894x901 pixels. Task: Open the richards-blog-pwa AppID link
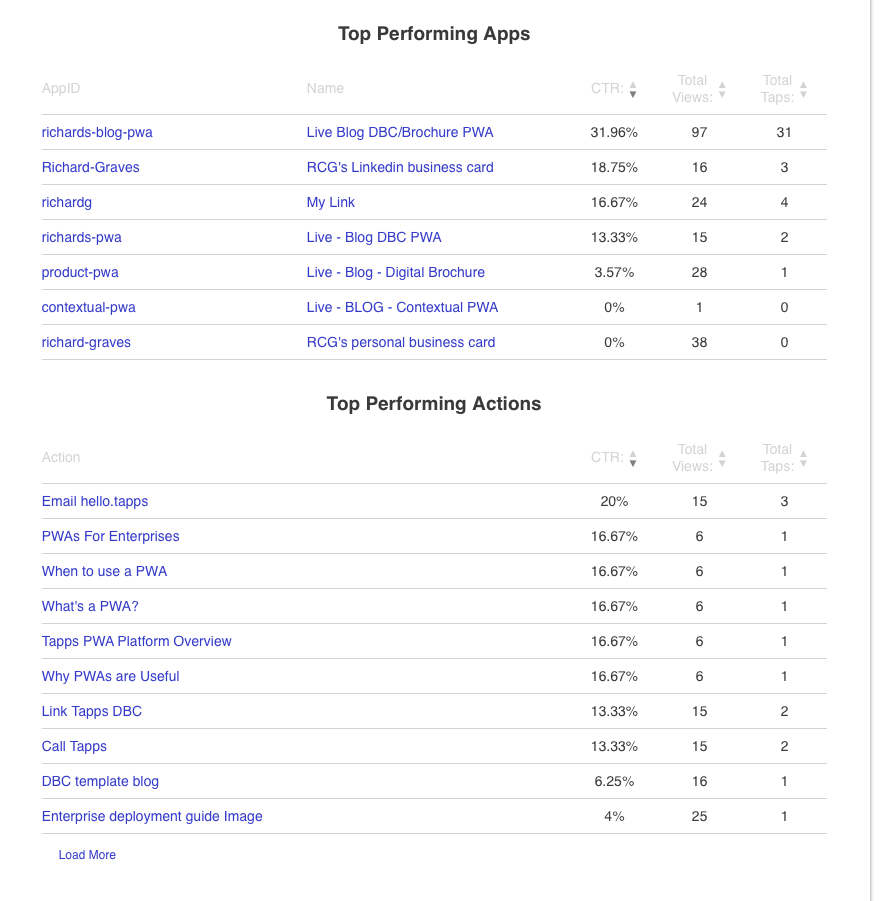click(x=97, y=132)
